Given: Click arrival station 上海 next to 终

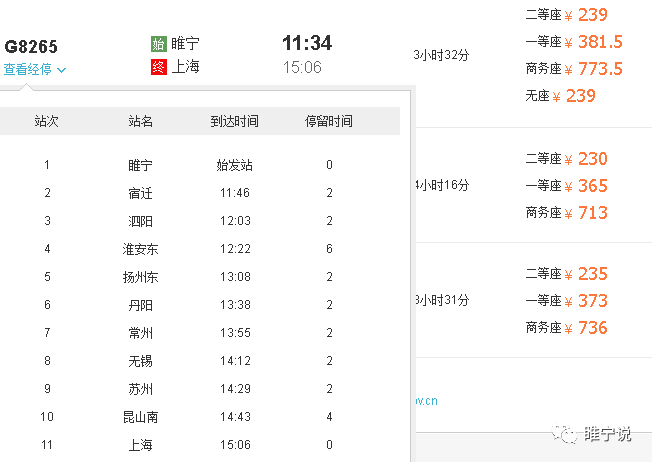Looking at the screenshot, I should click(185, 67).
